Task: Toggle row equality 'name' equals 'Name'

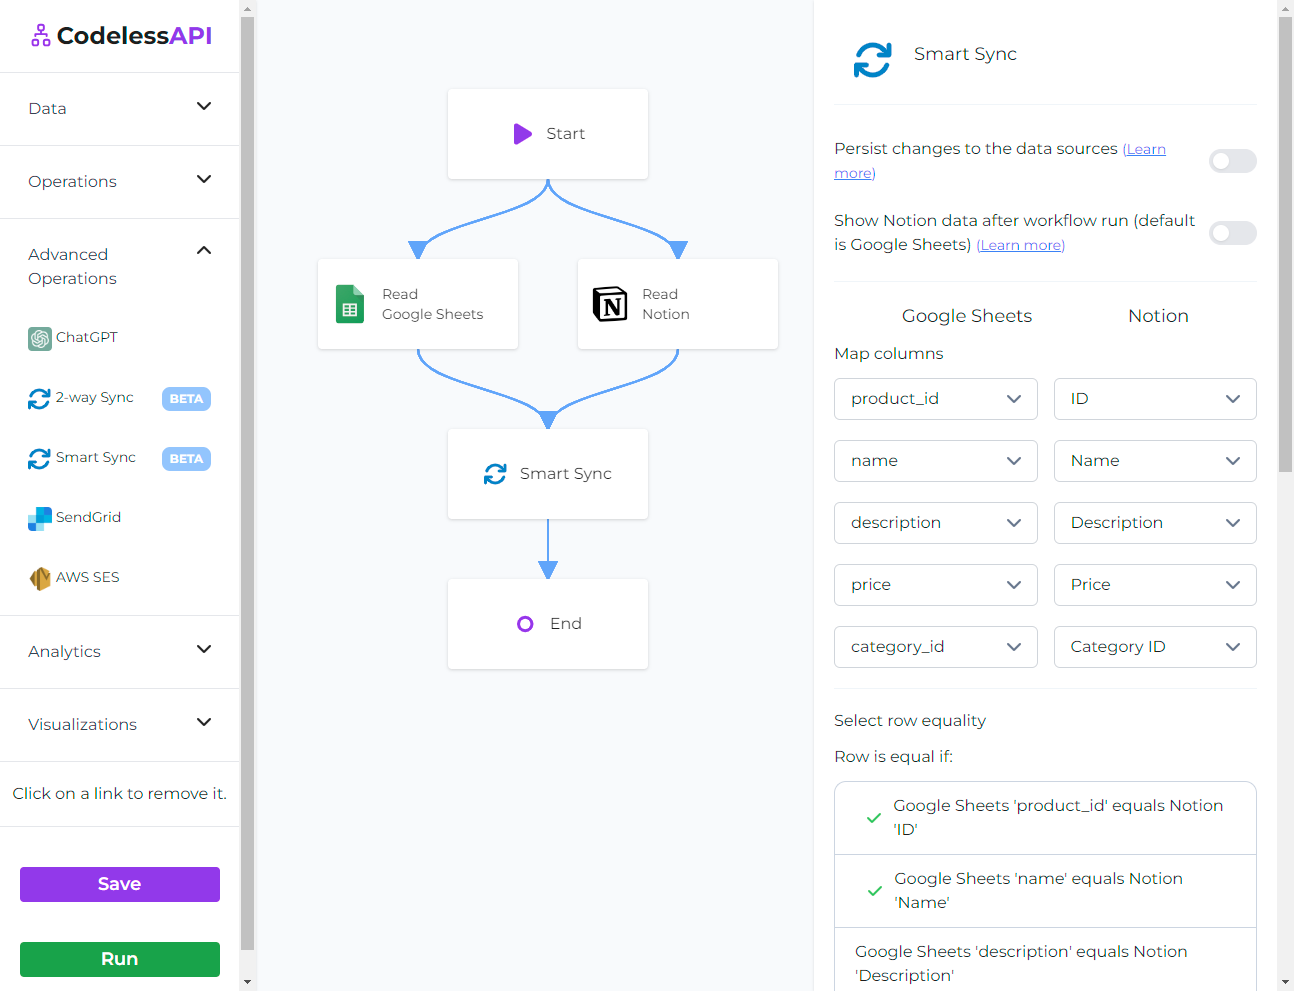Action: pos(1045,891)
